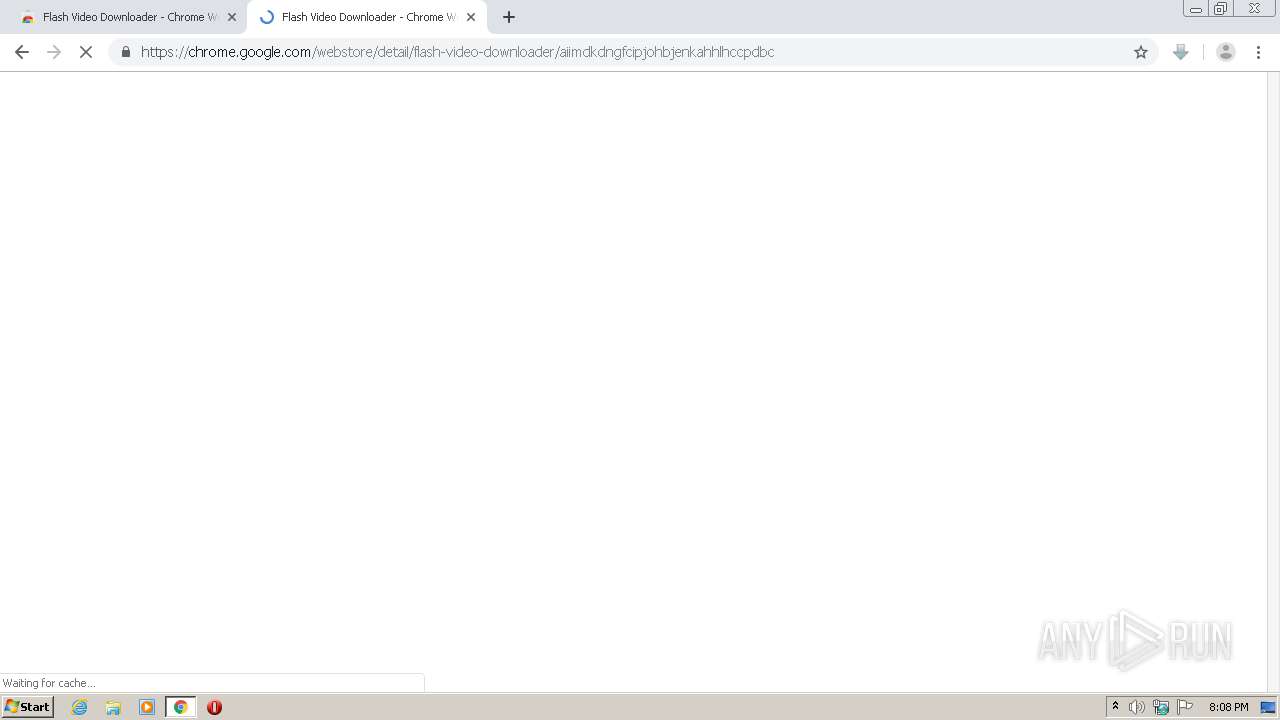
Task: Click the 8:08 PM clock
Action: click(1228, 707)
